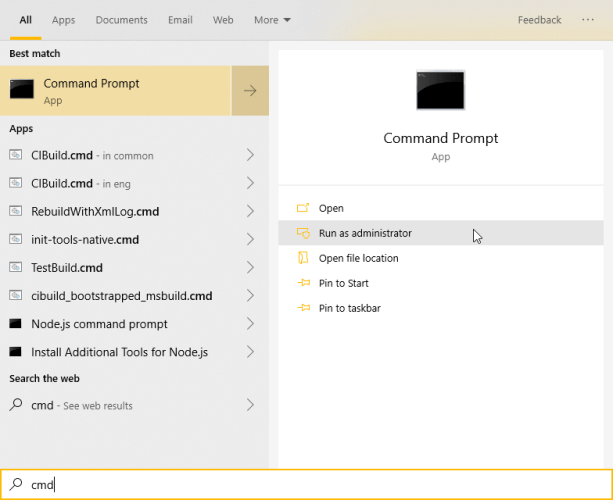Image resolution: width=613 pixels, height=500 pixels.
Task: Open Install Additional Tools for Node.js
Action: (x=119, y=352)
